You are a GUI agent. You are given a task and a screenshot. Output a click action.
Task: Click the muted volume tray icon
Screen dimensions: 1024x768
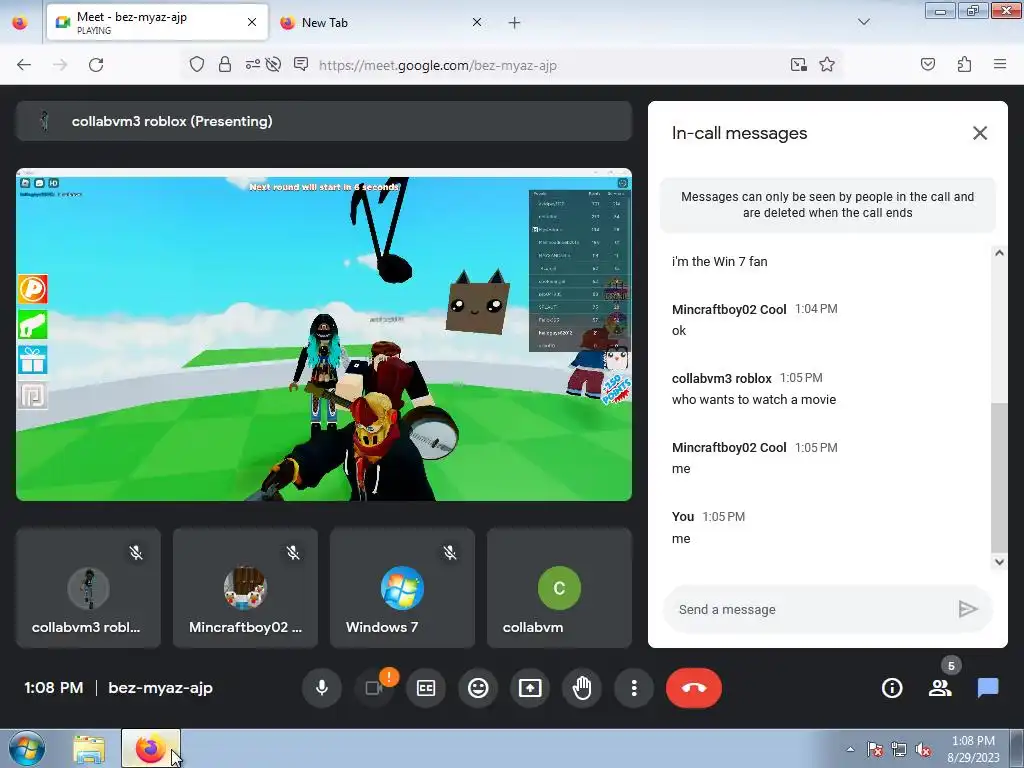[x=923, y=749]
